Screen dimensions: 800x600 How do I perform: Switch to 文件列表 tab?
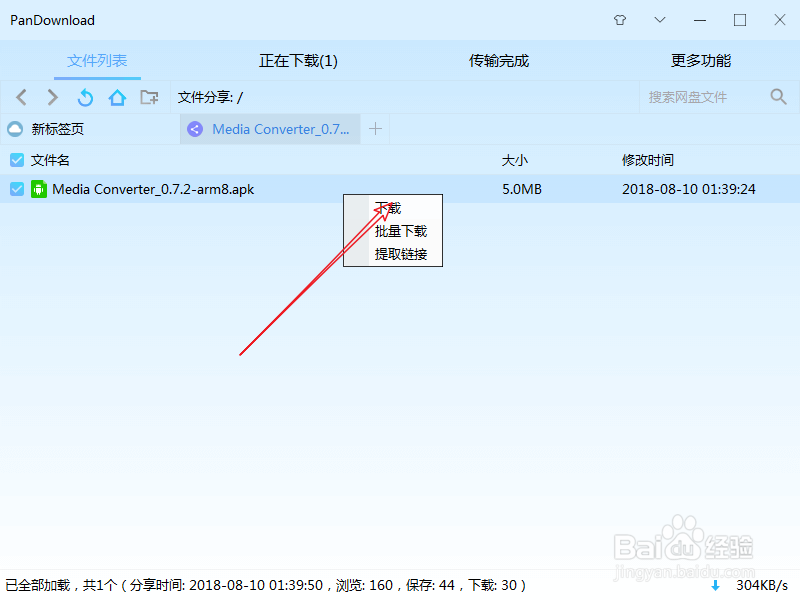coord(97,61)
